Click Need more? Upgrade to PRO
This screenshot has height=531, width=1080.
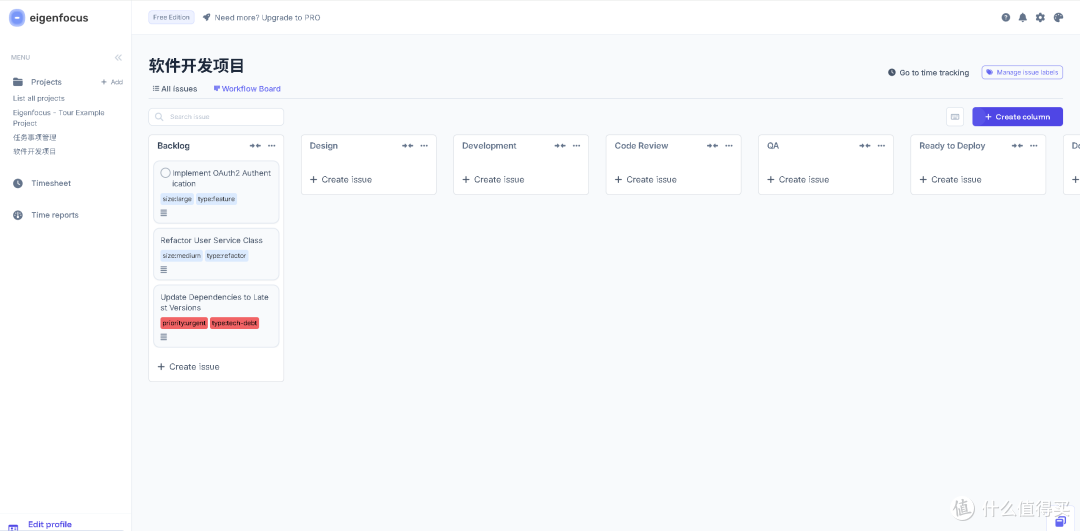click(267, 17)
